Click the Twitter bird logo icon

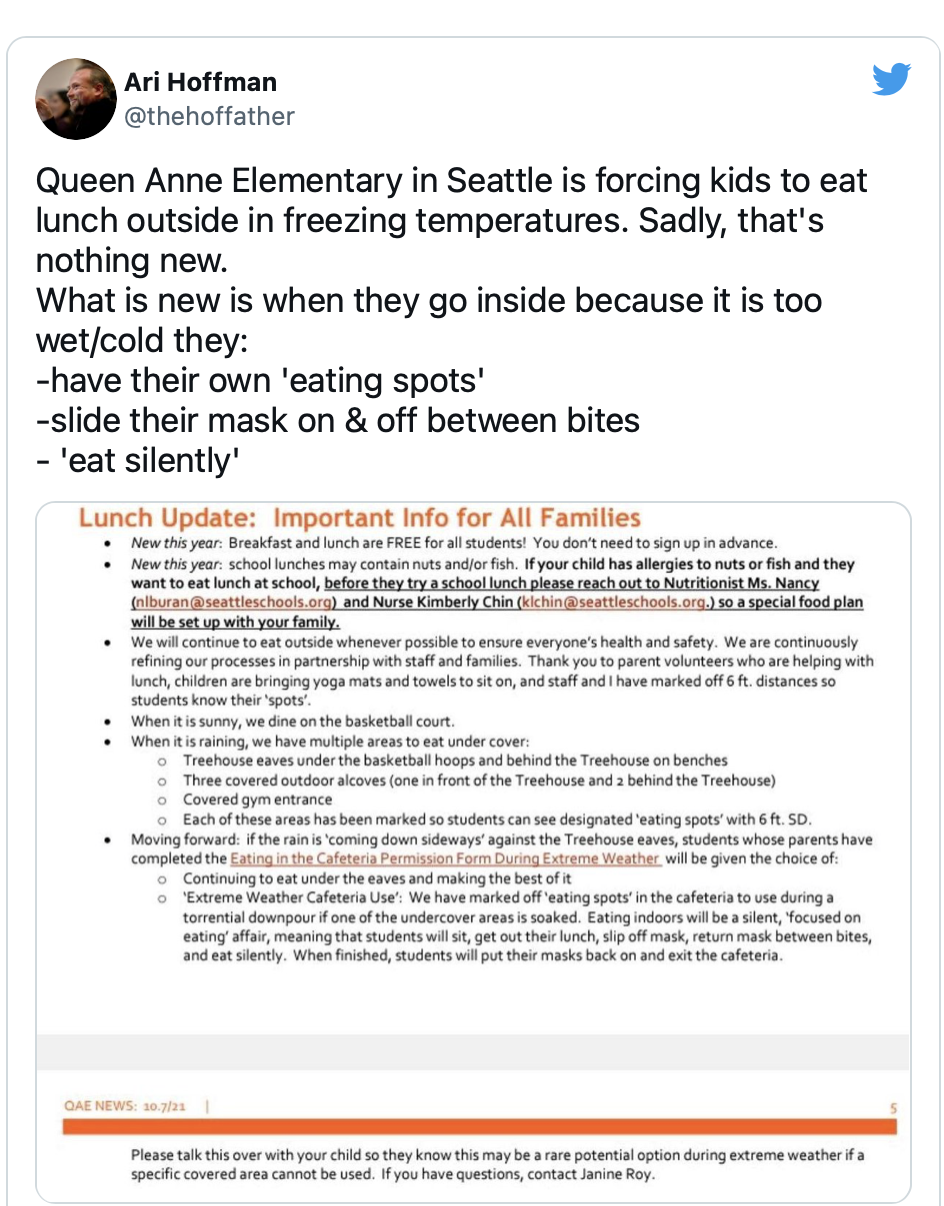[891, 80]
